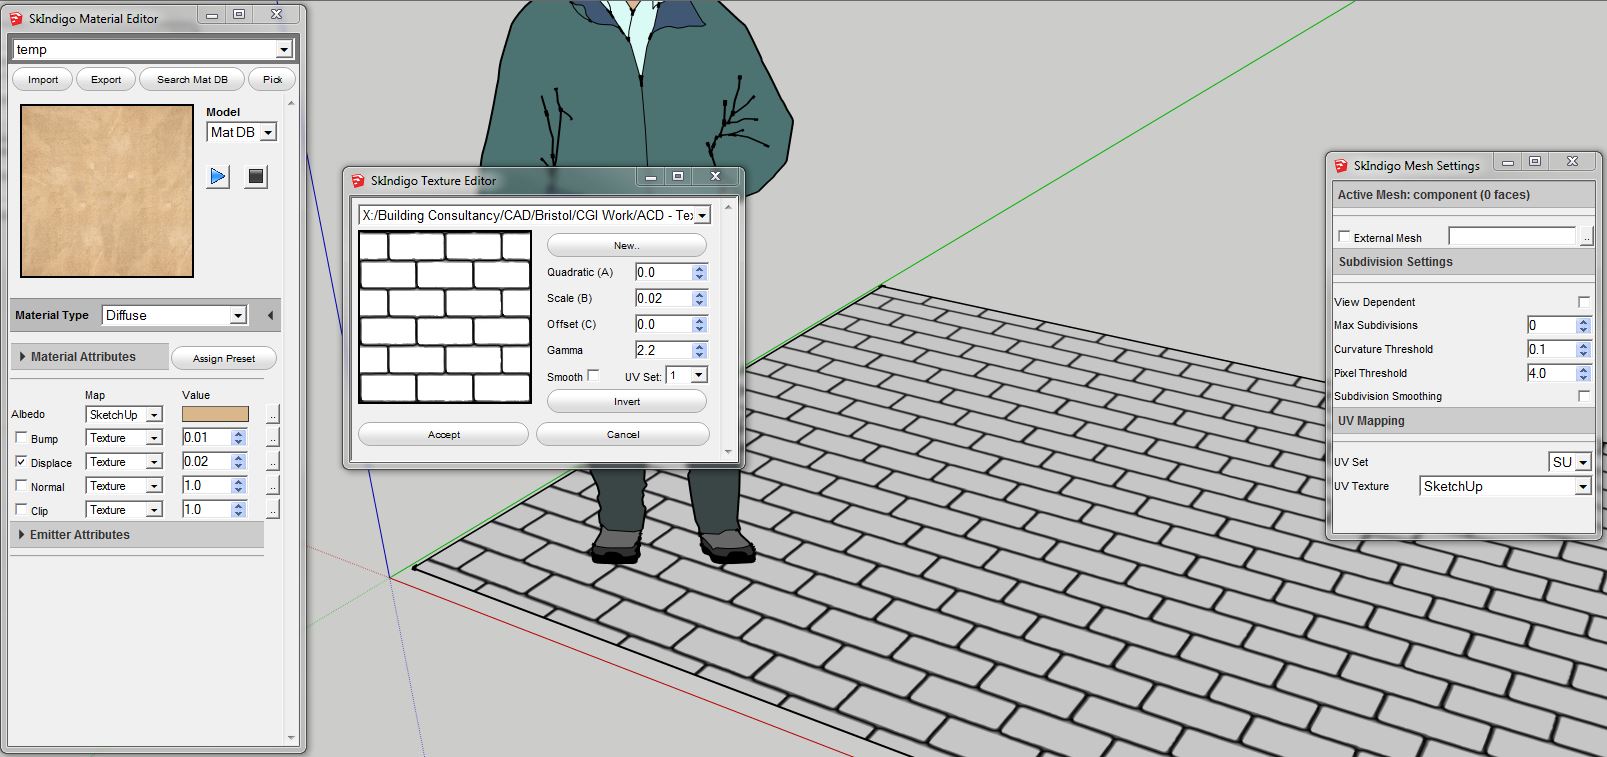Click browse button beside External Mesh field

1586,237
